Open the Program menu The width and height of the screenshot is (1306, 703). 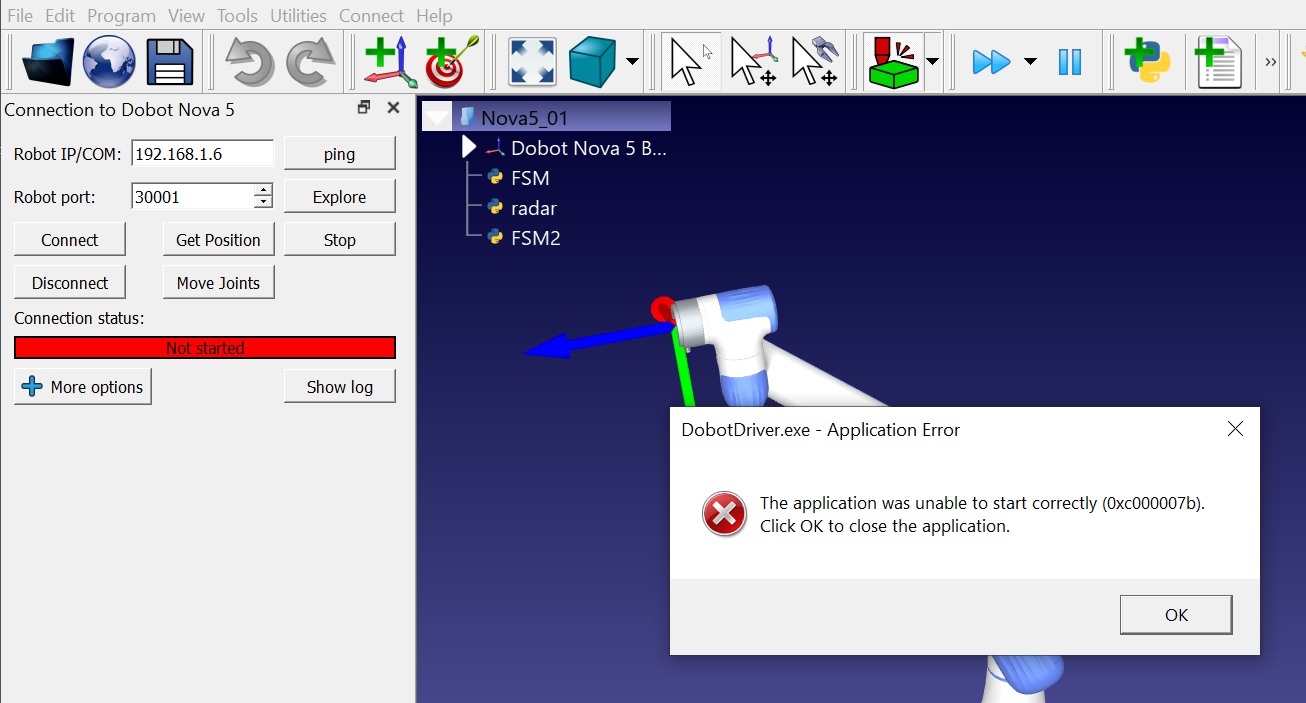click(x=121, y=16)
